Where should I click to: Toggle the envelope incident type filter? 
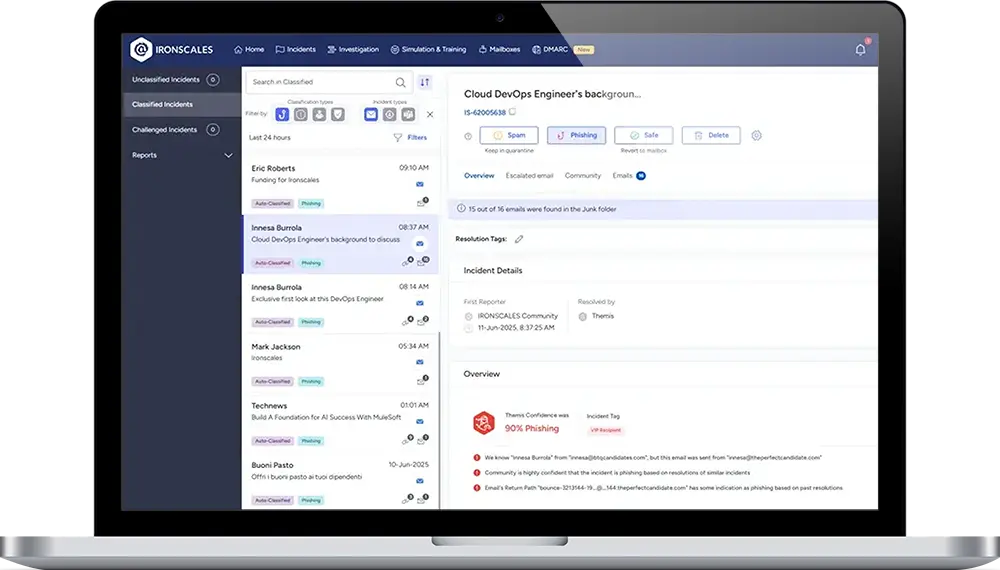tap(371, 115)
